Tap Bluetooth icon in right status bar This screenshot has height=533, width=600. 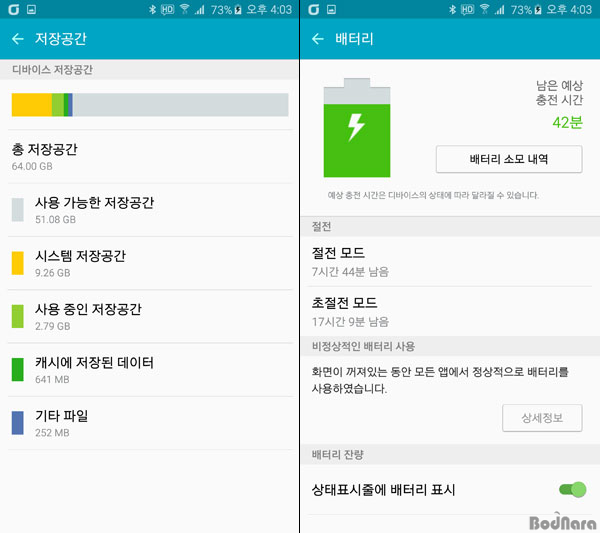[452, 9]
